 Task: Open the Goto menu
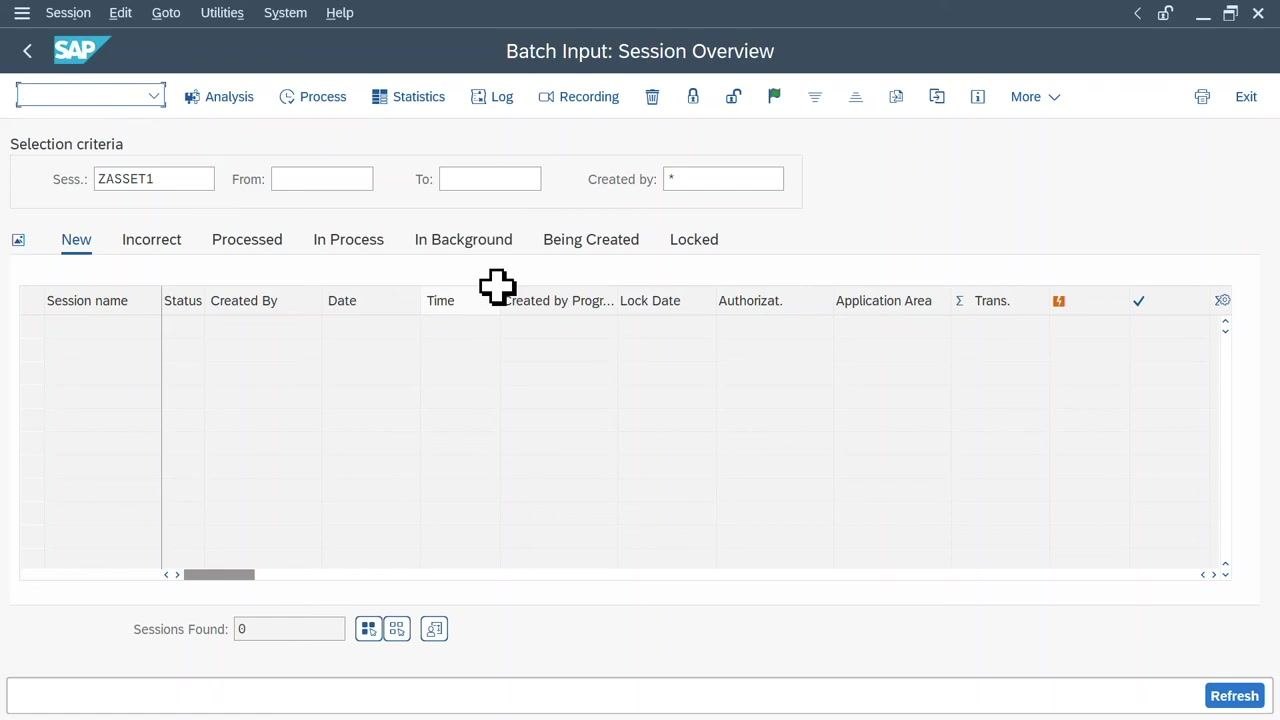tap(166, 13)
